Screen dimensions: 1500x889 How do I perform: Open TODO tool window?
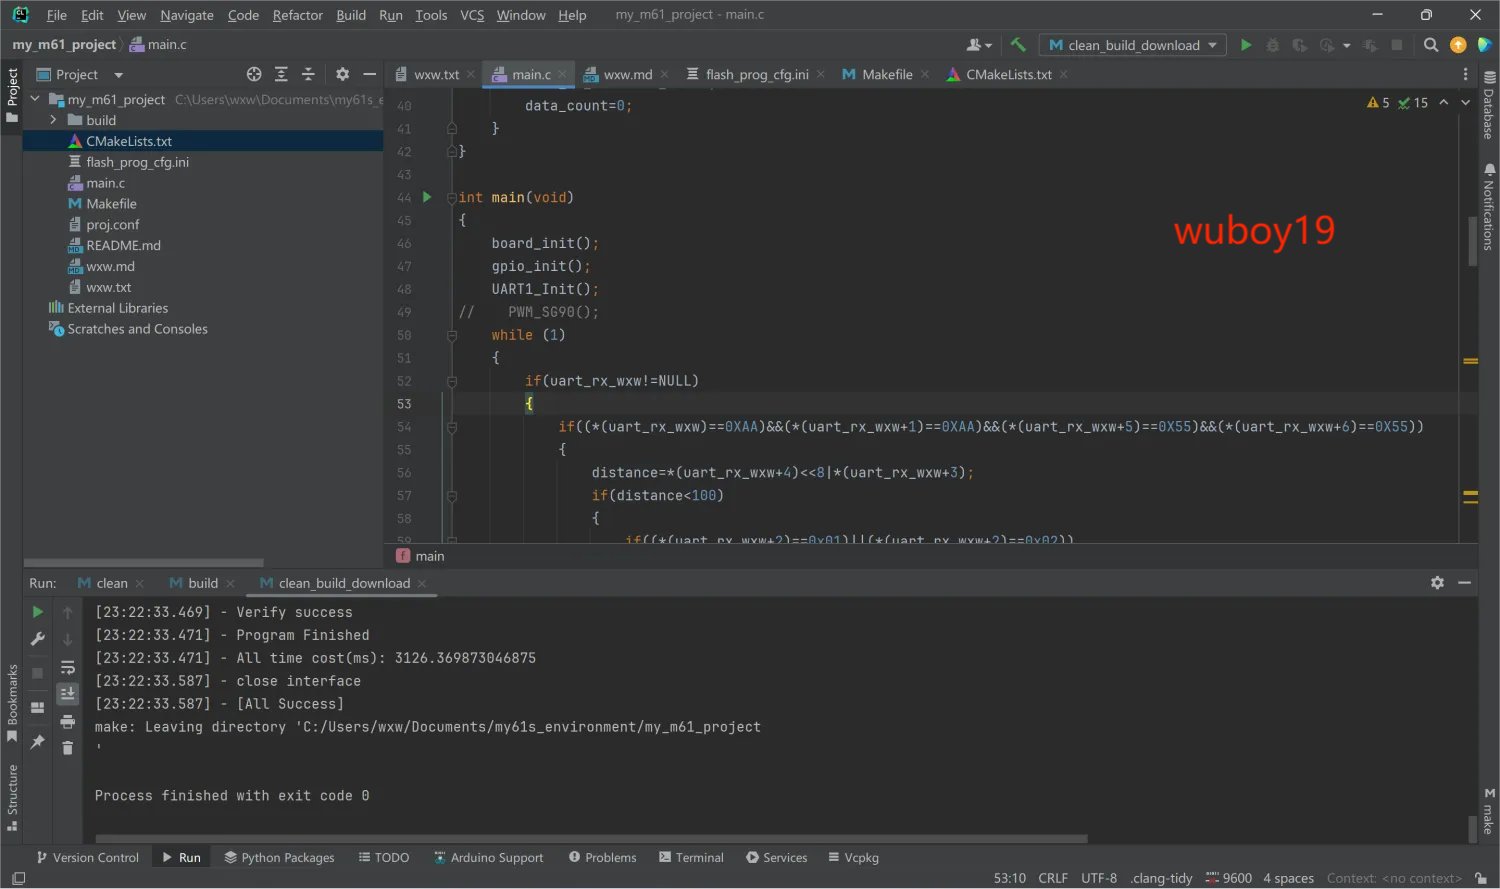pyautogui.click(x=384, y=858)
